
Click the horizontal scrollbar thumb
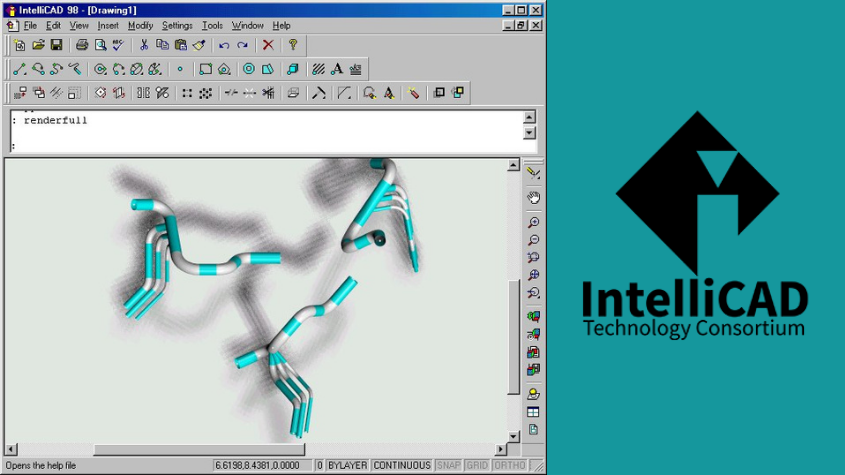tap(199, 449)
